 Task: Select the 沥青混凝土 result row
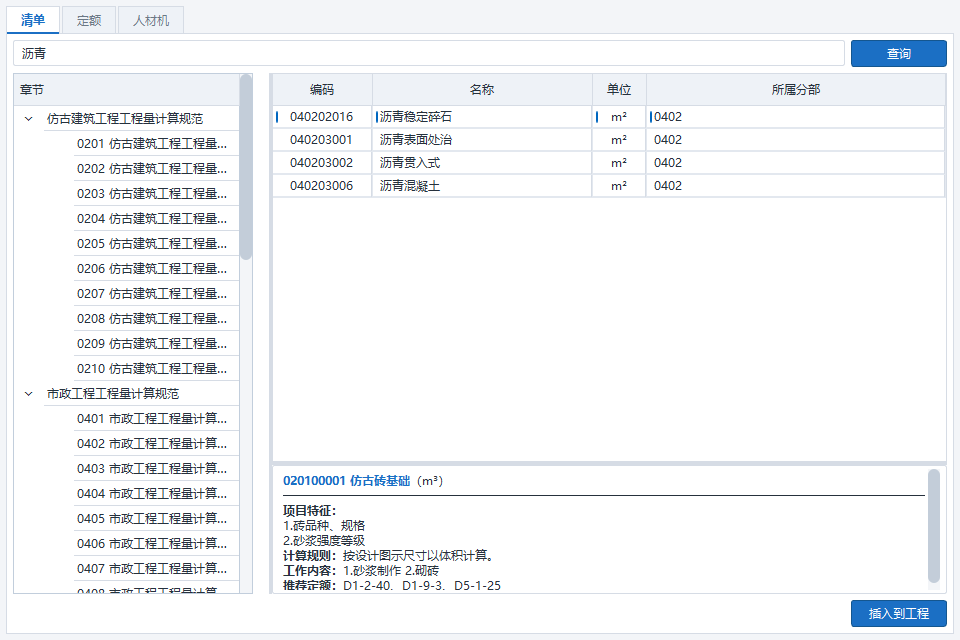point(609,186)
